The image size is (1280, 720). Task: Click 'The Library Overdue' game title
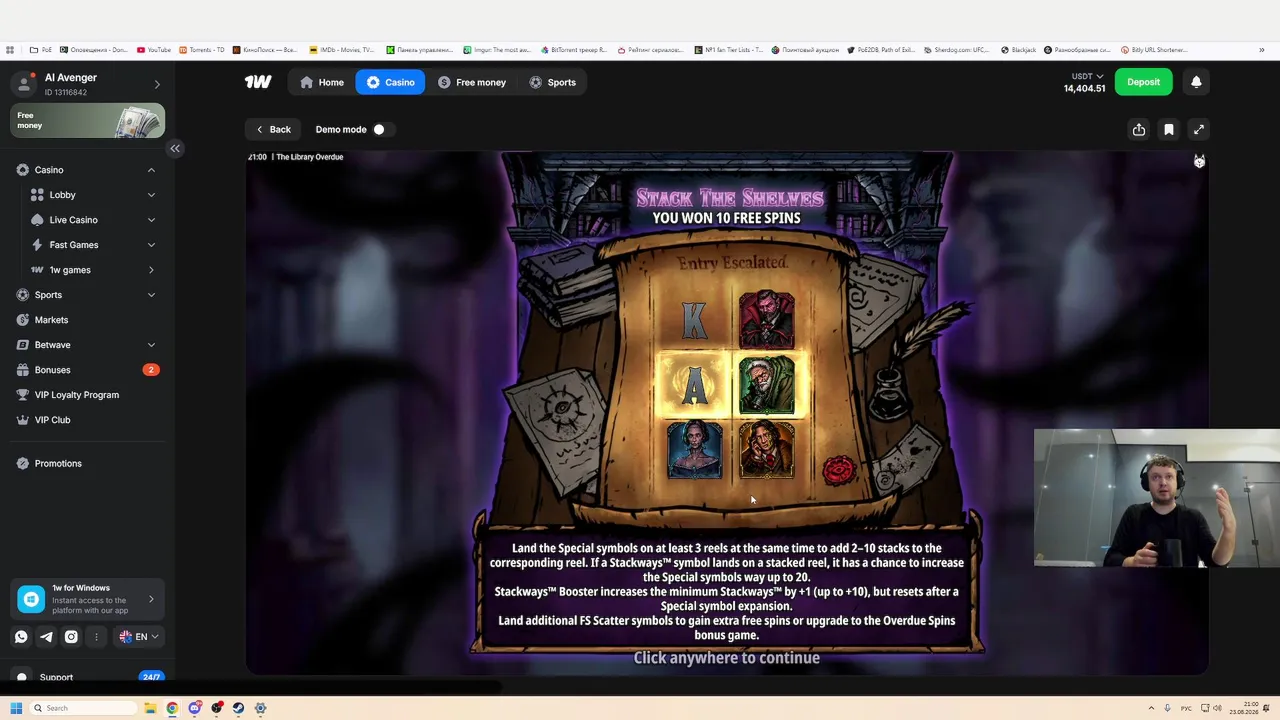tap(310, 157)
